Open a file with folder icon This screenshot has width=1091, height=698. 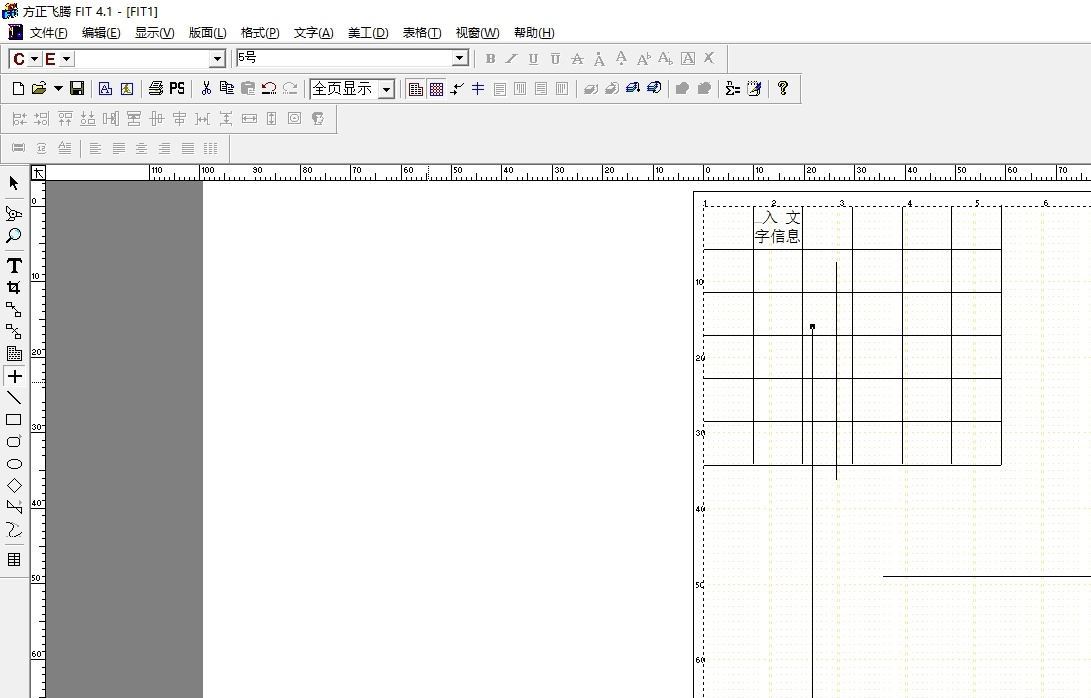(x=39, y=88)
